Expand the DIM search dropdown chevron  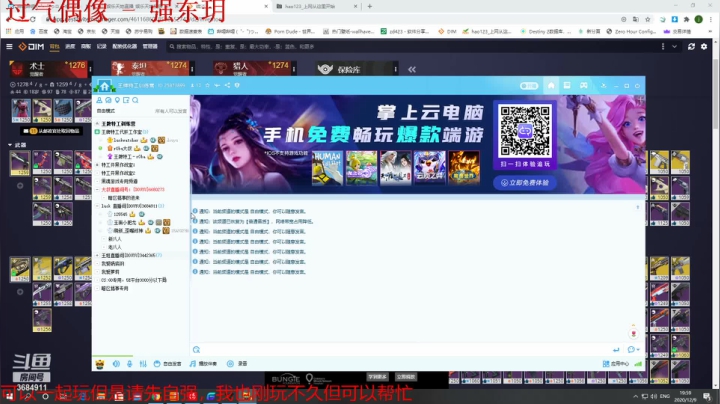point(675,46)
